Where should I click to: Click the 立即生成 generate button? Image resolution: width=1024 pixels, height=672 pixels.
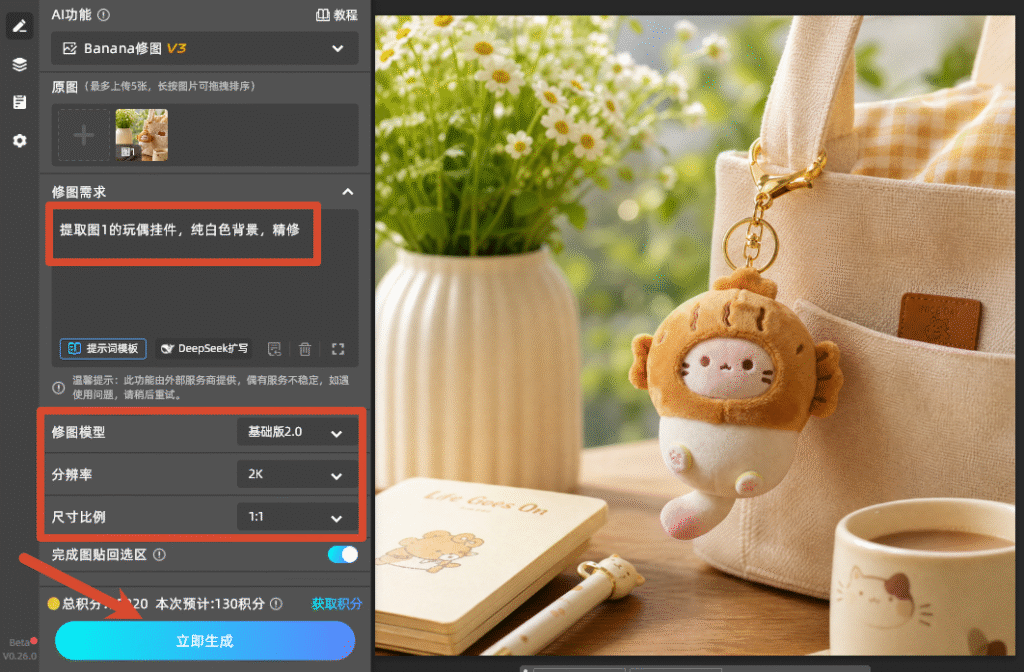click(205, 641)
